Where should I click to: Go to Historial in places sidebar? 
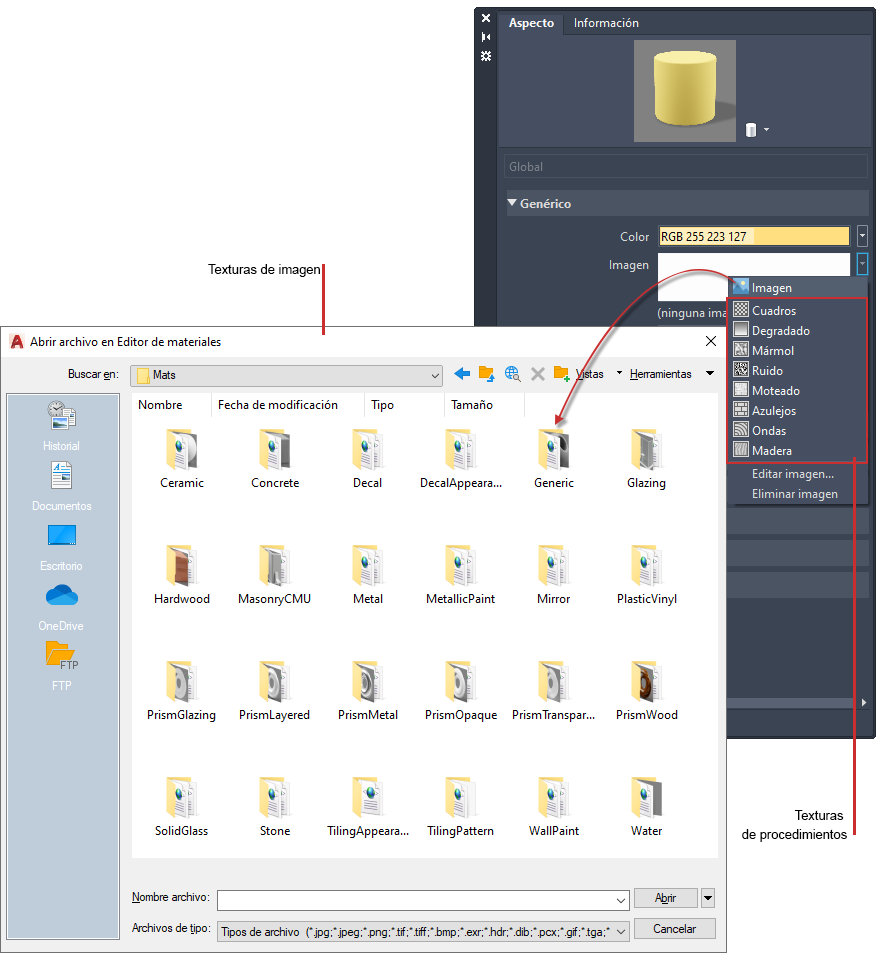(61, 426)
